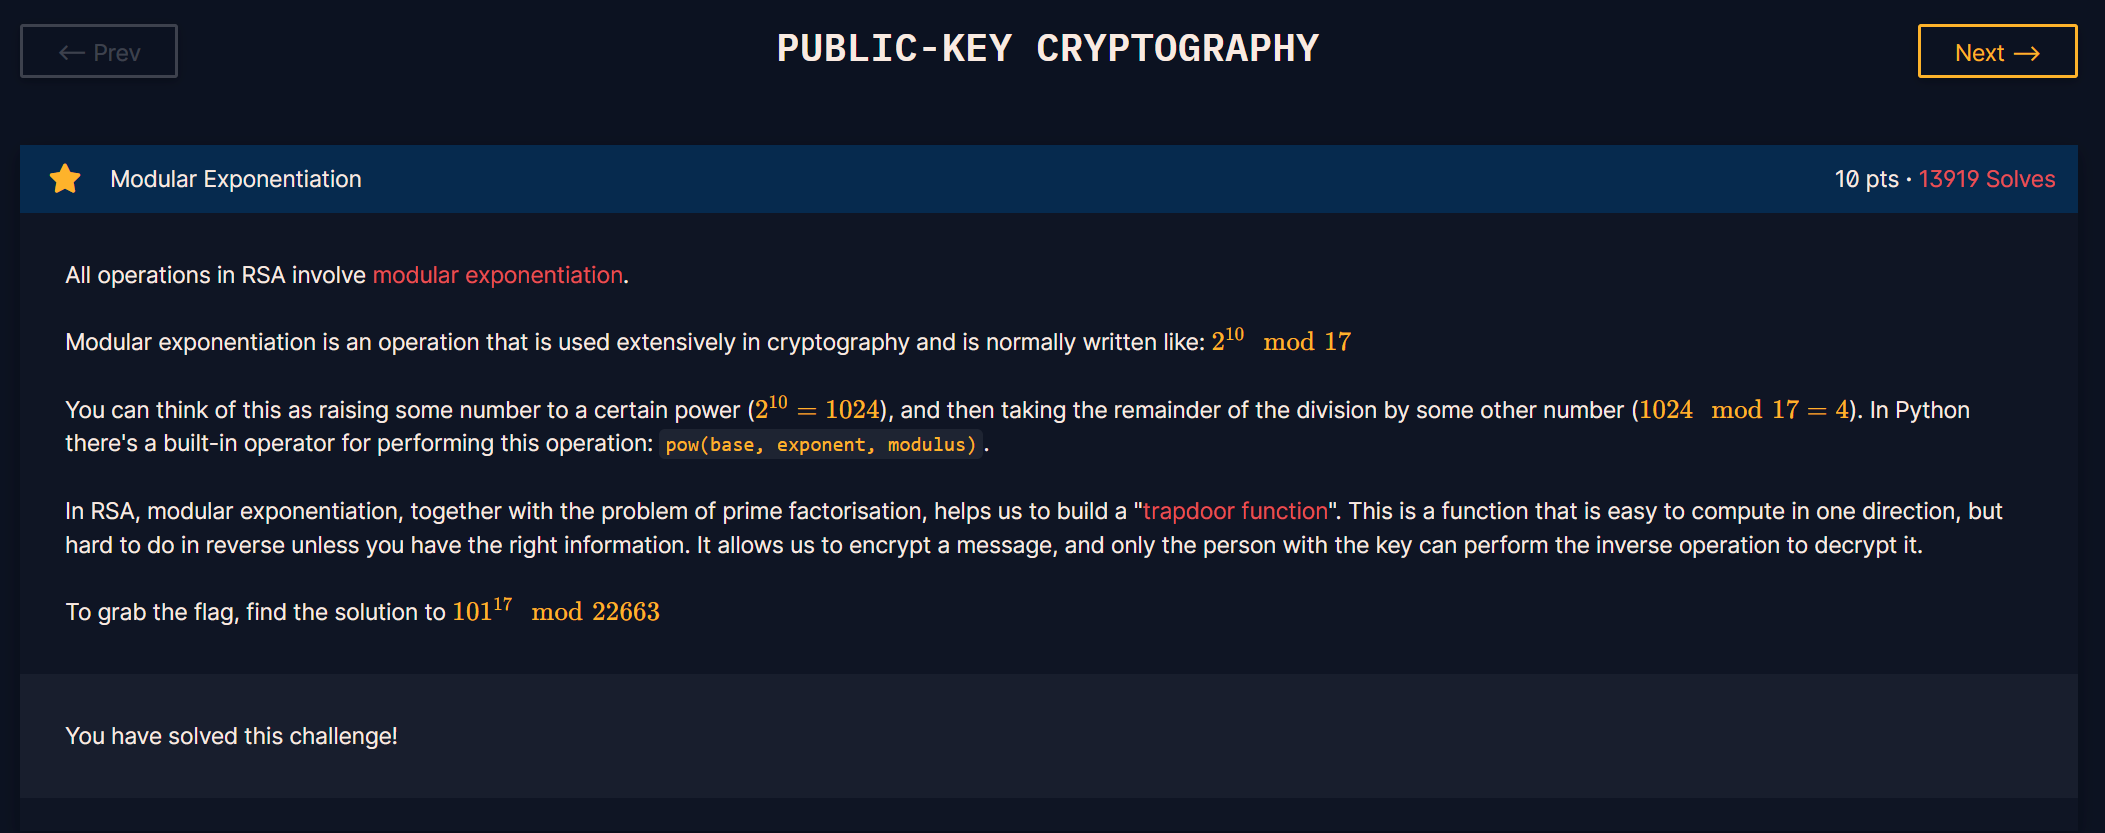Click the 10 pts score label
The image size is (2105, 833).
coord(1866,179)
